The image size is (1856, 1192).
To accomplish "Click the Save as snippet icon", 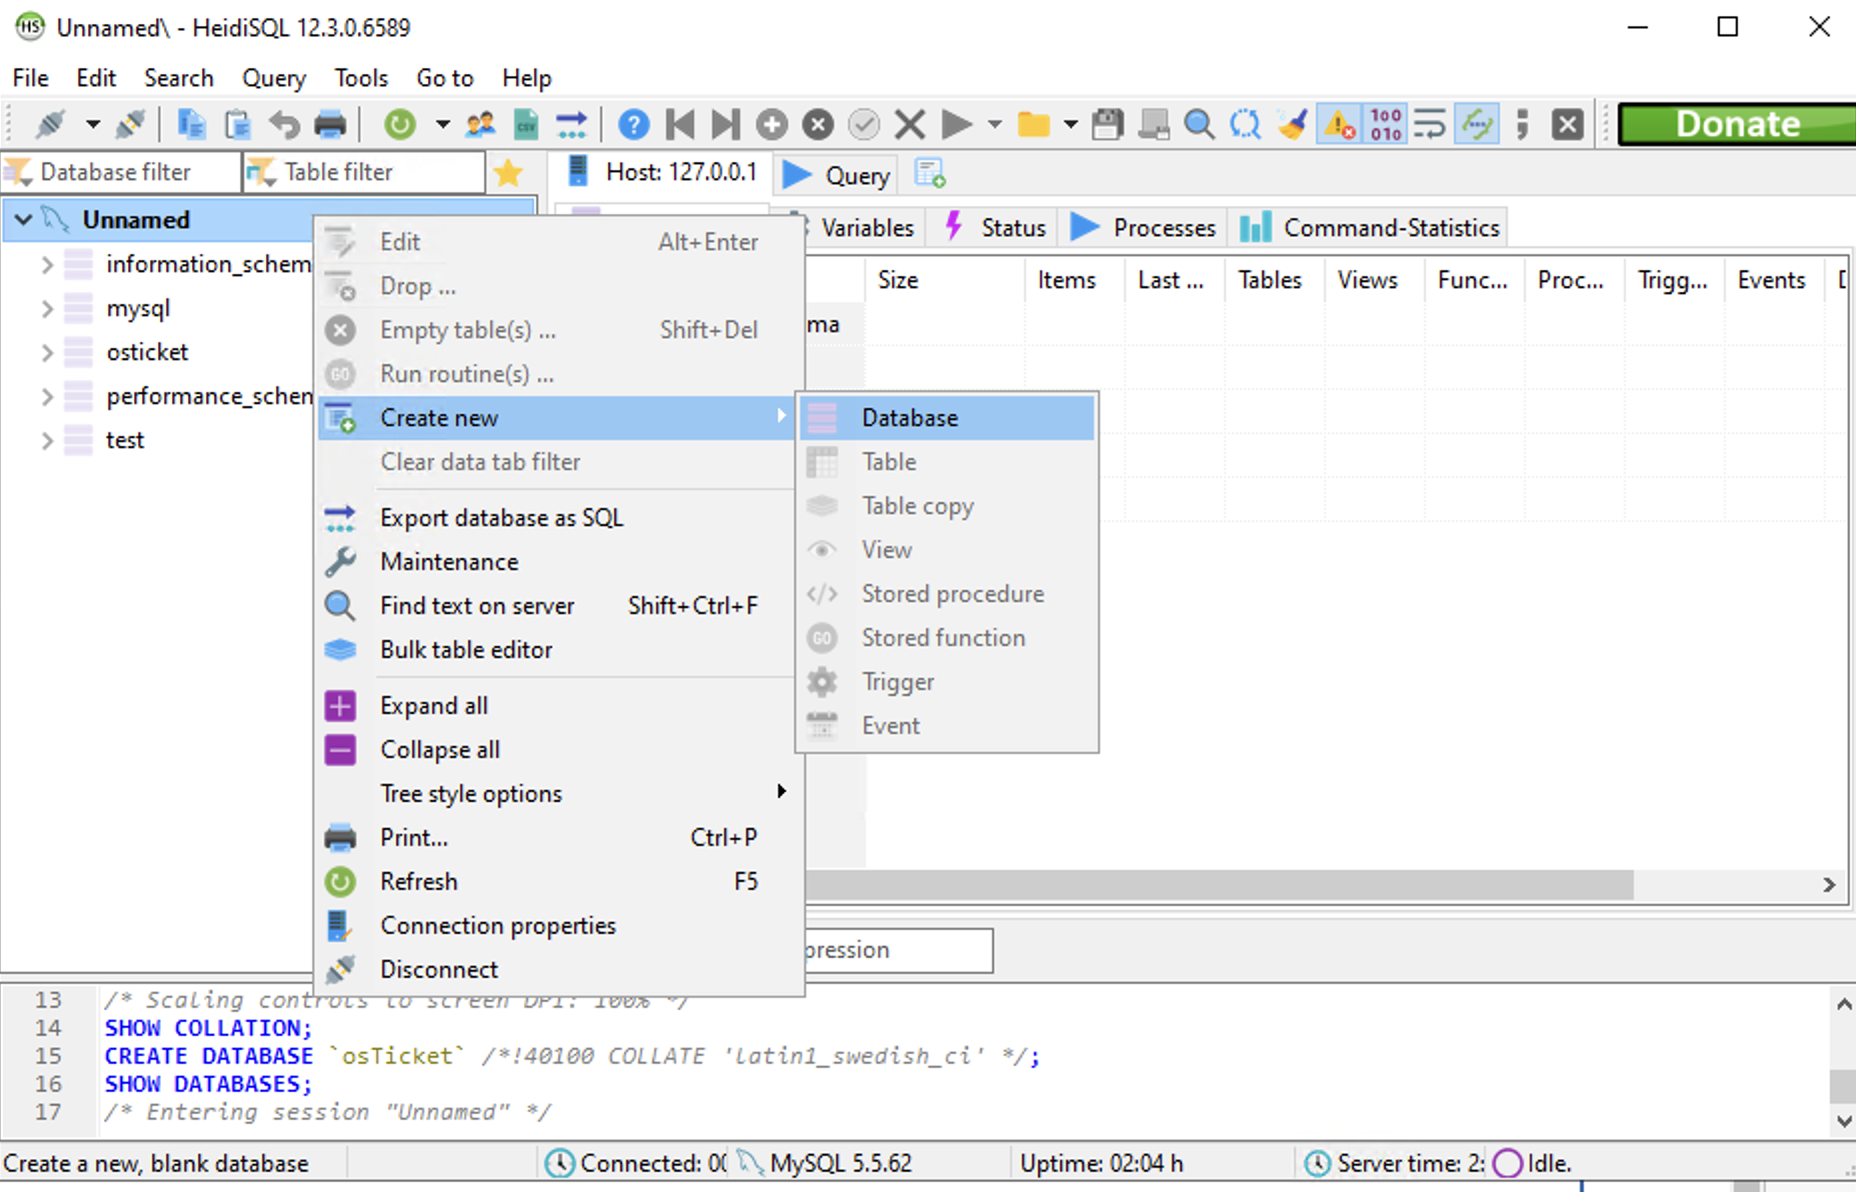I will pyautogui.click(x=1154, y=124).
